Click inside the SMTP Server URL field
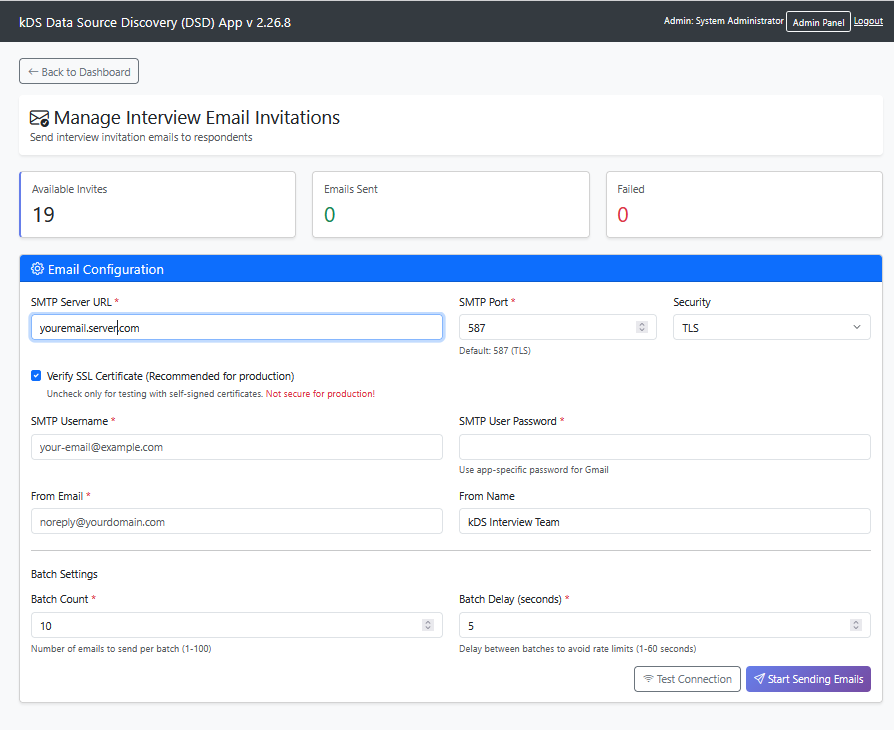The image size is (894, 730). point(236,327)
